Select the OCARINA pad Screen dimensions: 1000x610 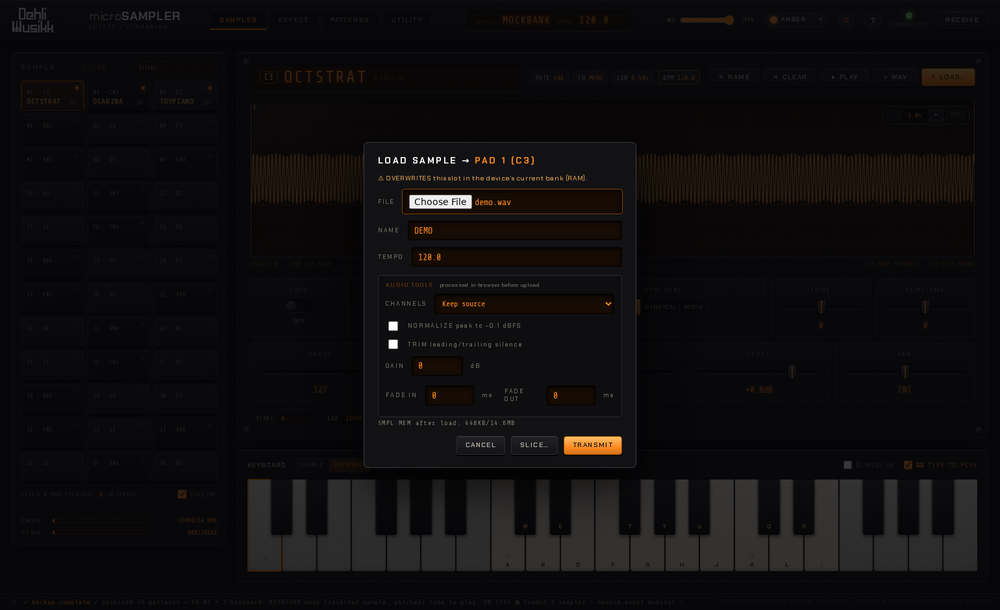click(x=118, y=96)
